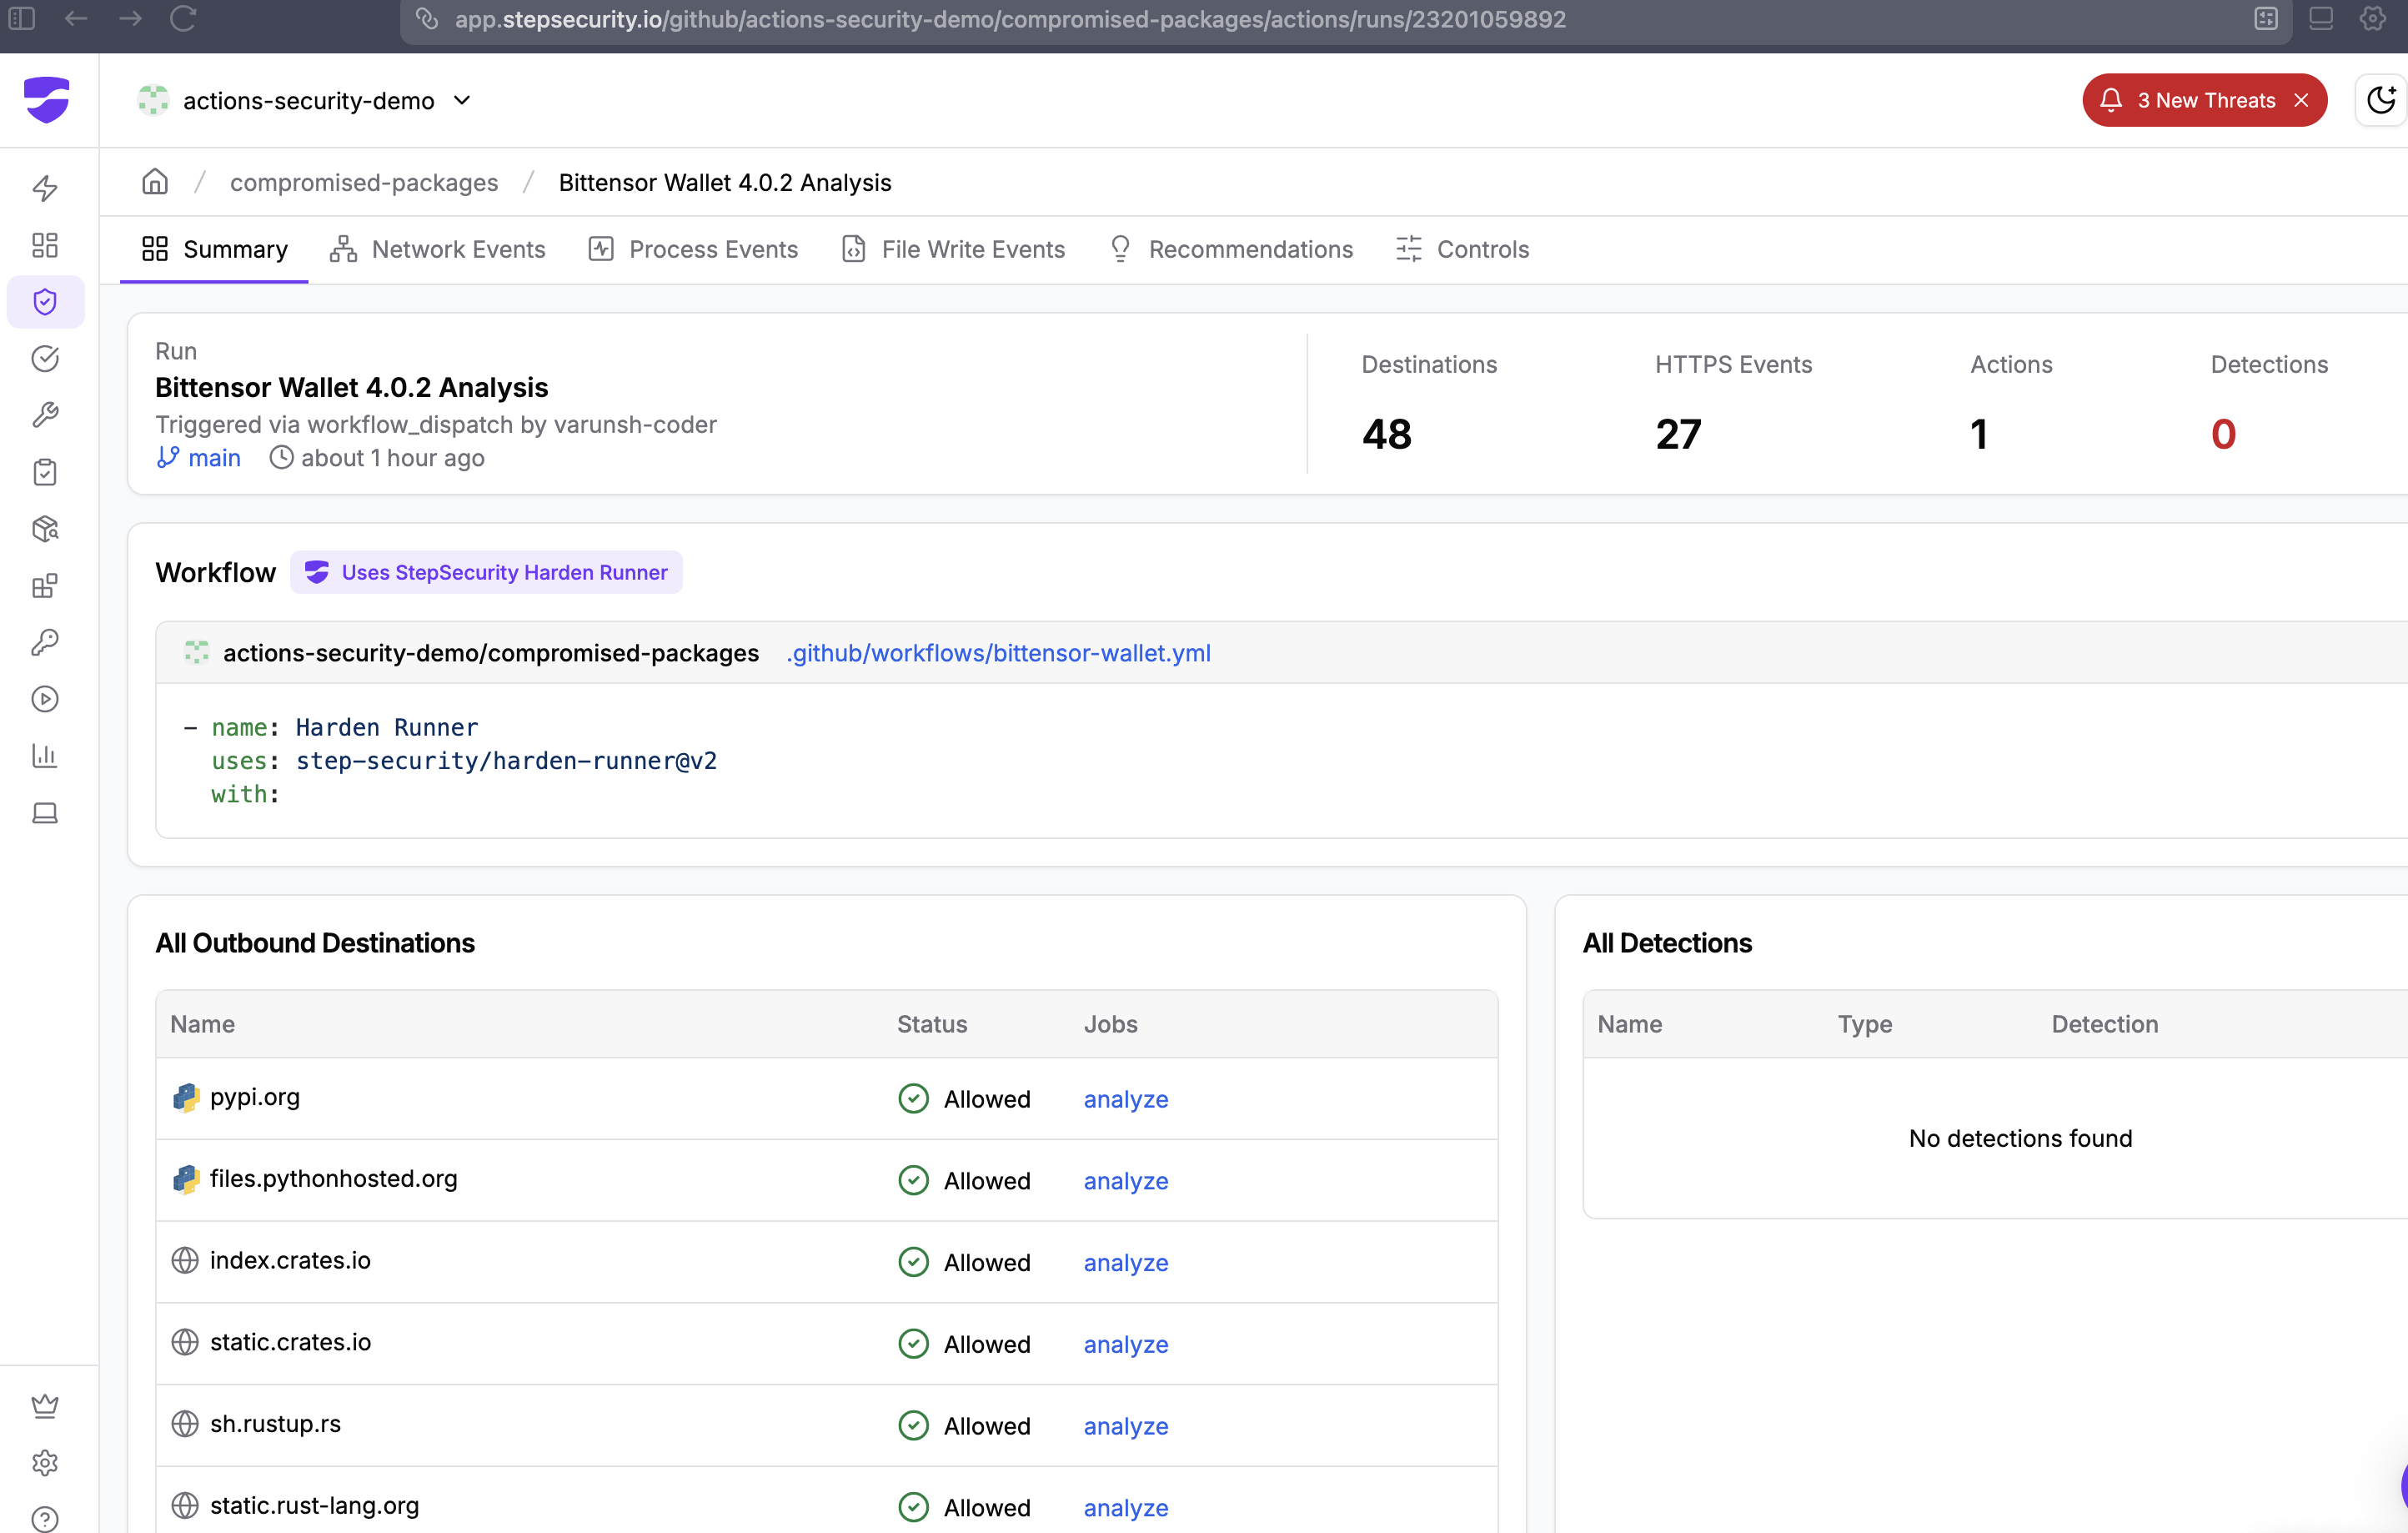Screen dimensions: 2408x1533
Task: Click the crown icon in sidebar
Action: click(x=45, y=1406)
